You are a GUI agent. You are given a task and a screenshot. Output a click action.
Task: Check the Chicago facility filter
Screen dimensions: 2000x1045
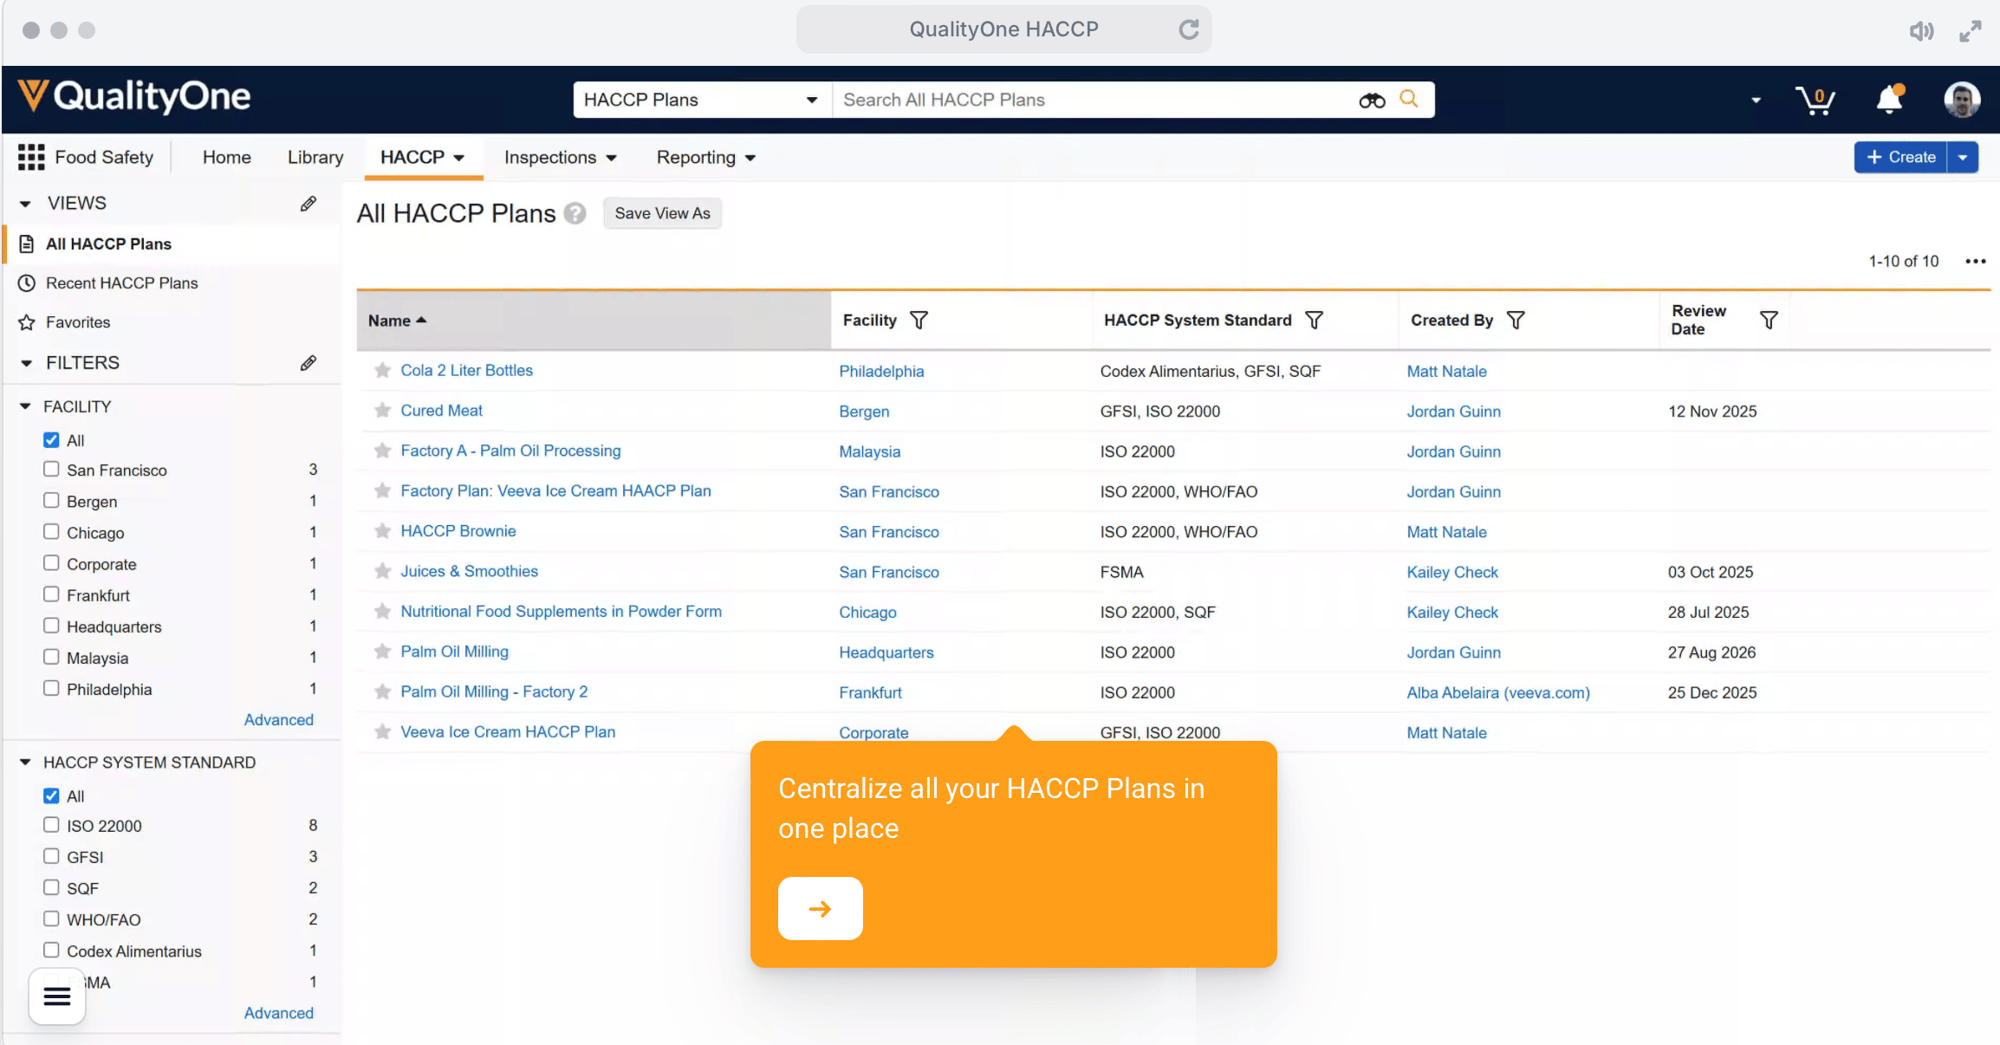coord(51,532)
